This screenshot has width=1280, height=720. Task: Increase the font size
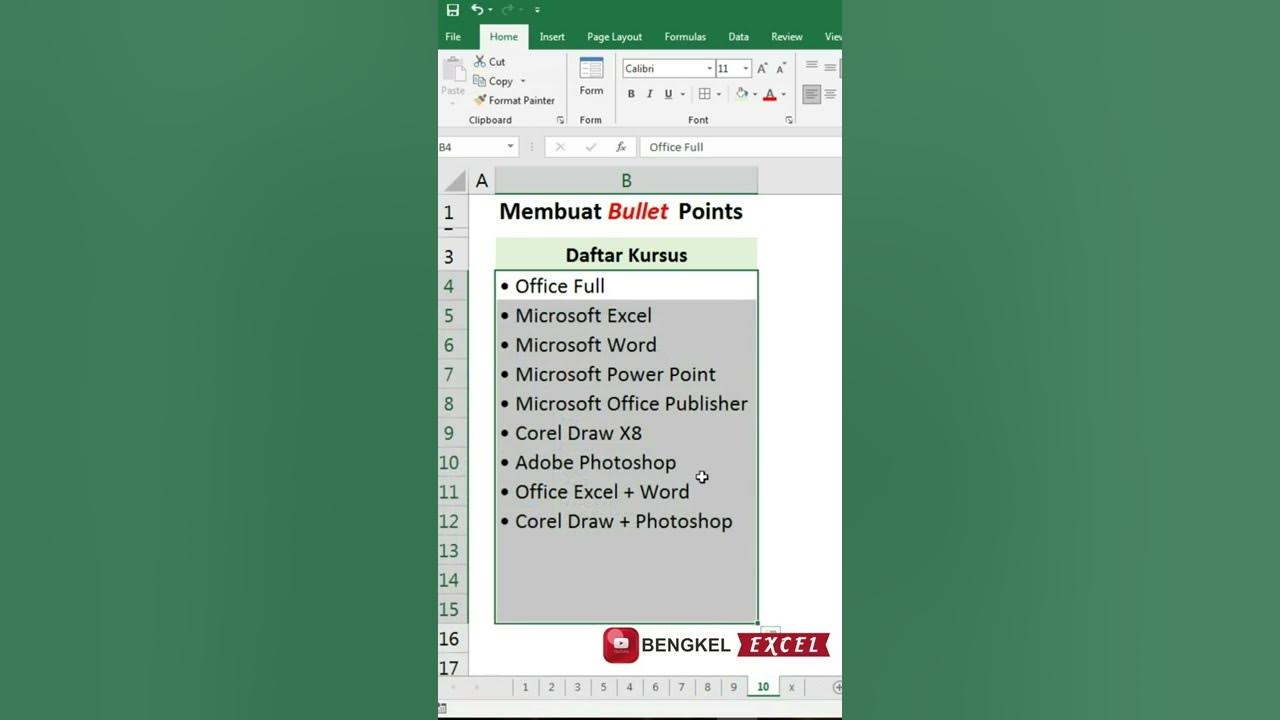click(x=762, y=68)
